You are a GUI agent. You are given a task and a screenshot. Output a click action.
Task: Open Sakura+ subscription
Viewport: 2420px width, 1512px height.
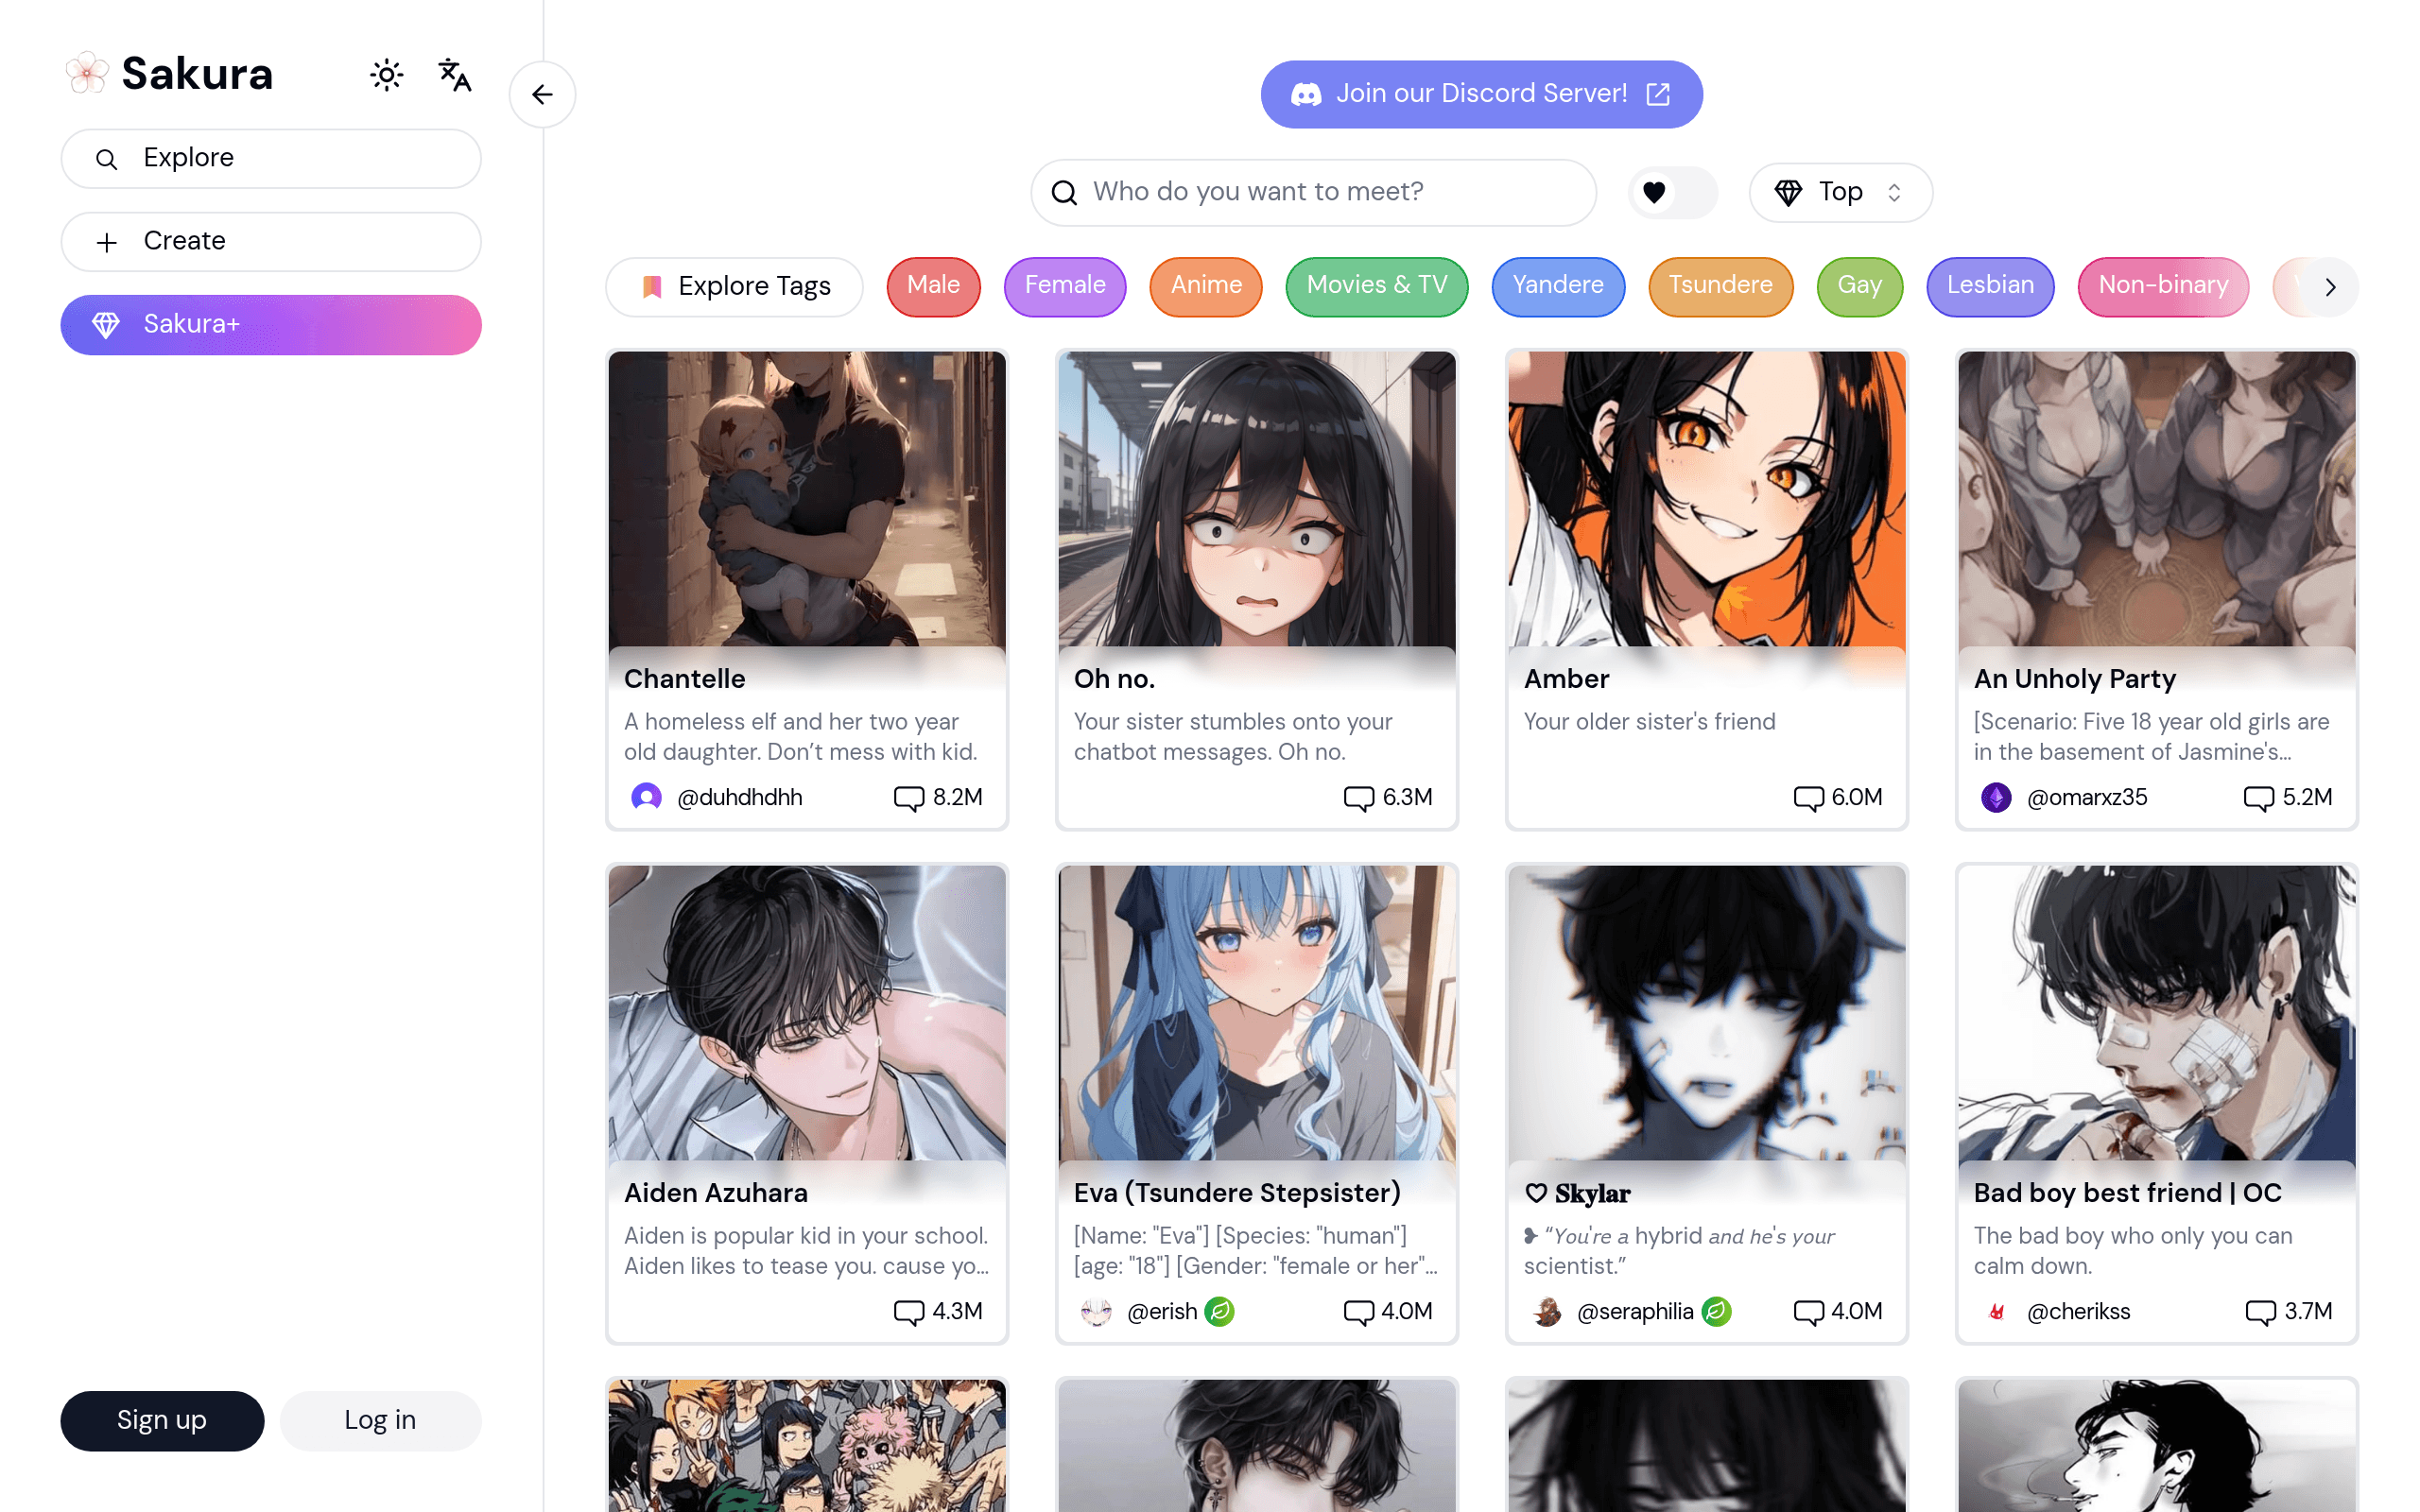(271, 324)
